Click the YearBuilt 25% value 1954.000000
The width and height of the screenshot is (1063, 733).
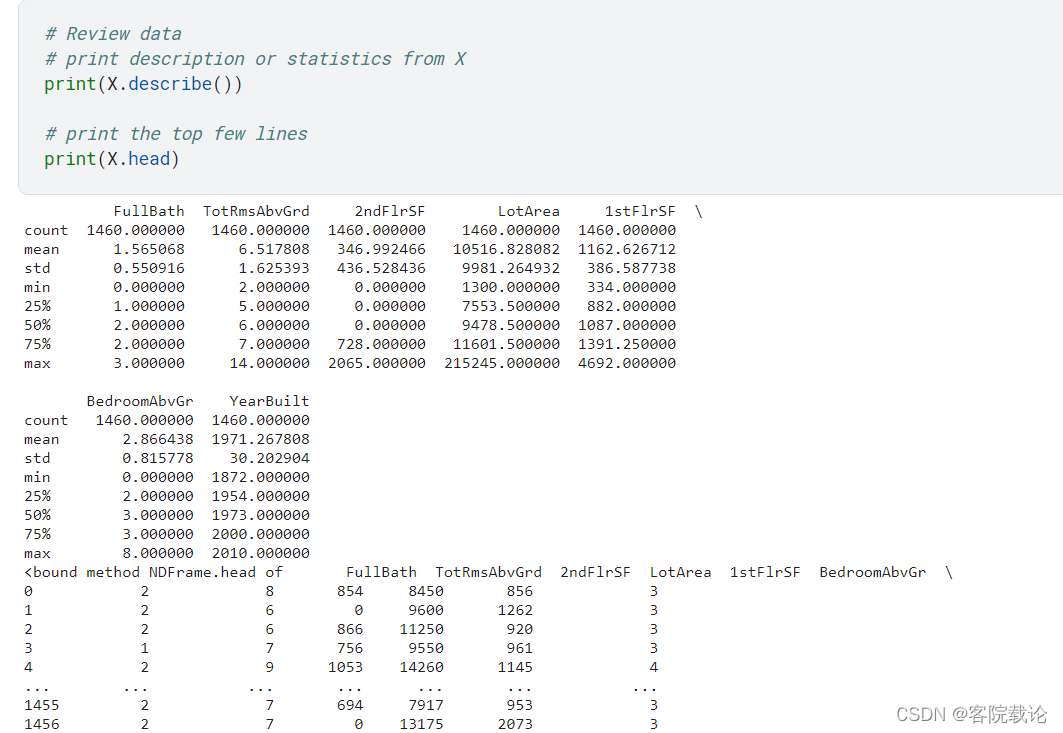click(x=261, y=496)
